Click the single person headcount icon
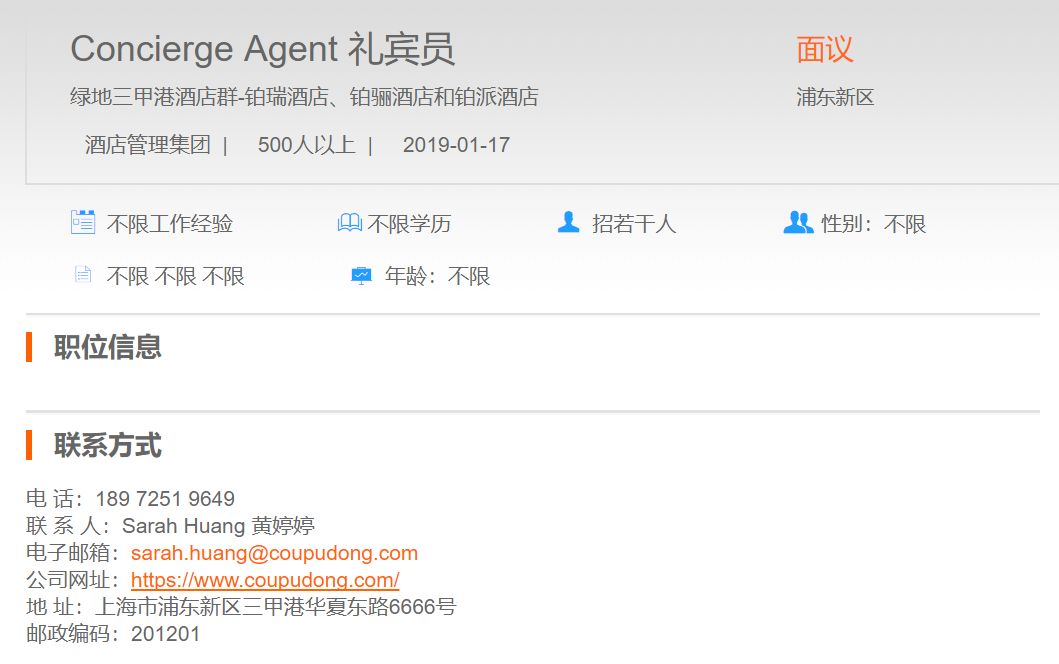 click(568, 222)
